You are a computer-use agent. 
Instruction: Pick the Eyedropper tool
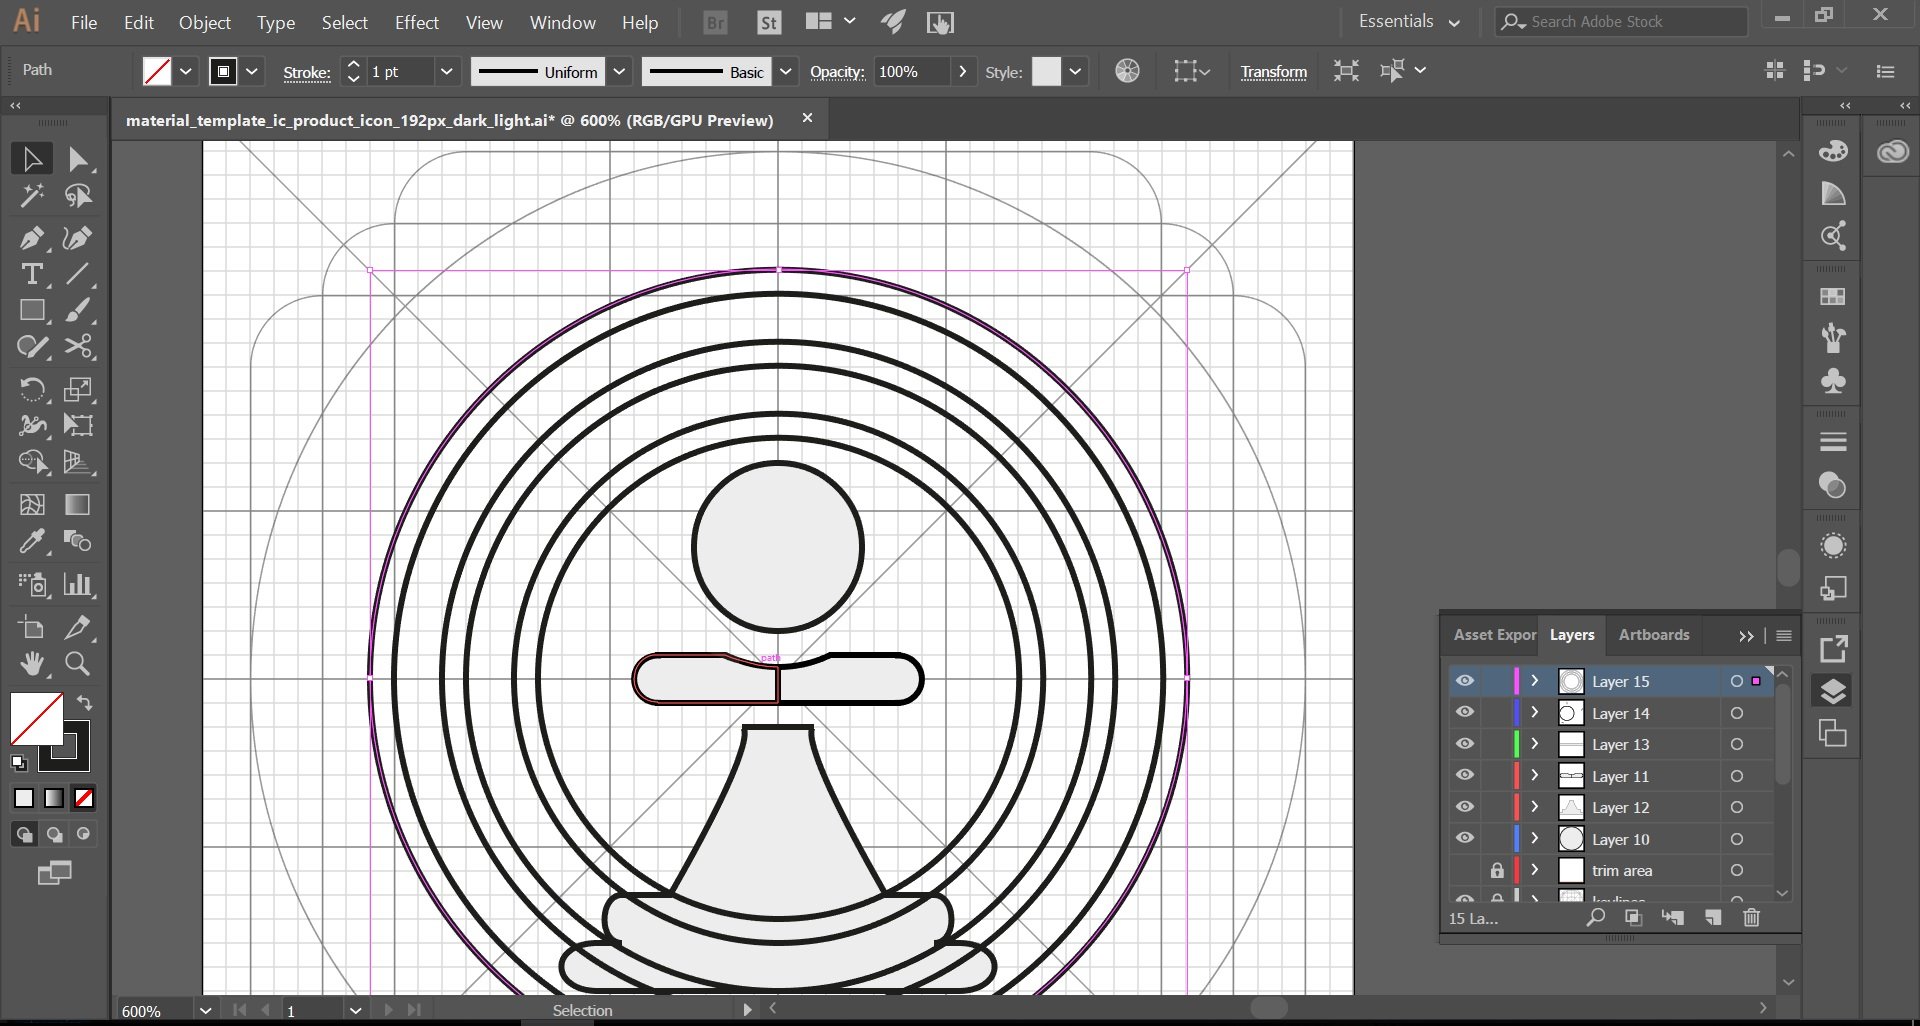click(32, 541)
